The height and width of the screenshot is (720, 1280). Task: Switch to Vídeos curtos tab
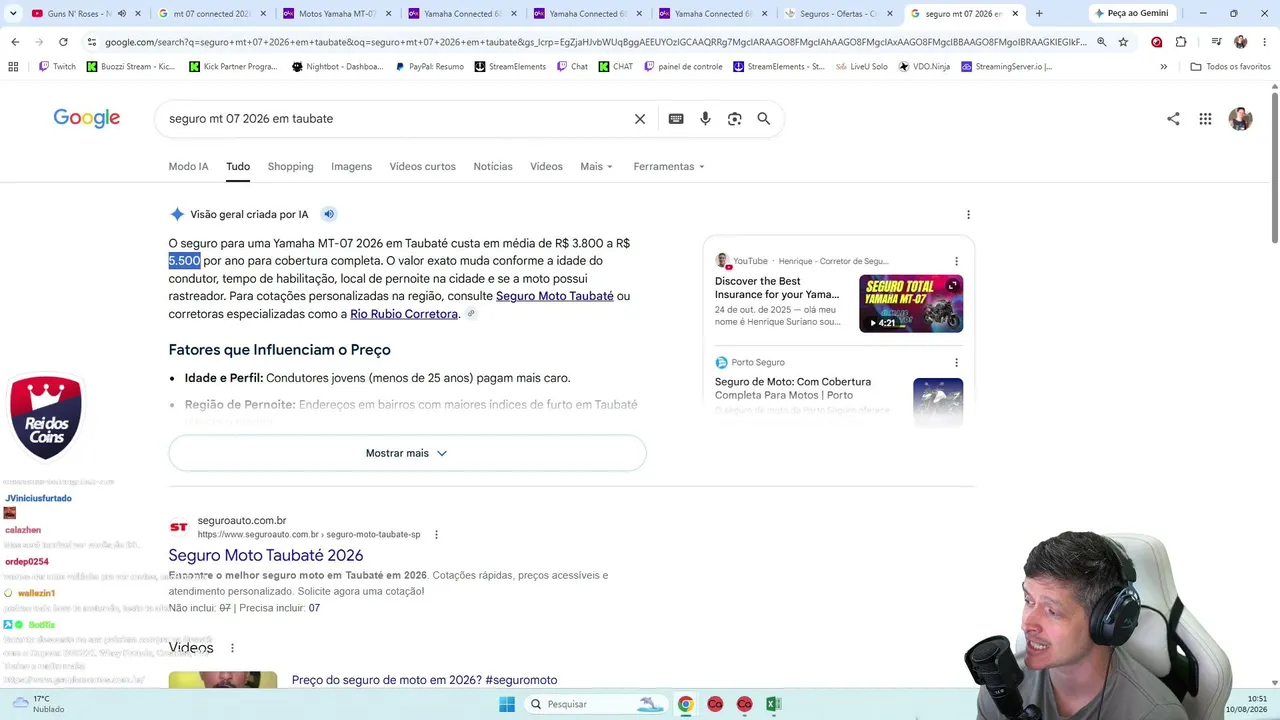click(422, 167)
